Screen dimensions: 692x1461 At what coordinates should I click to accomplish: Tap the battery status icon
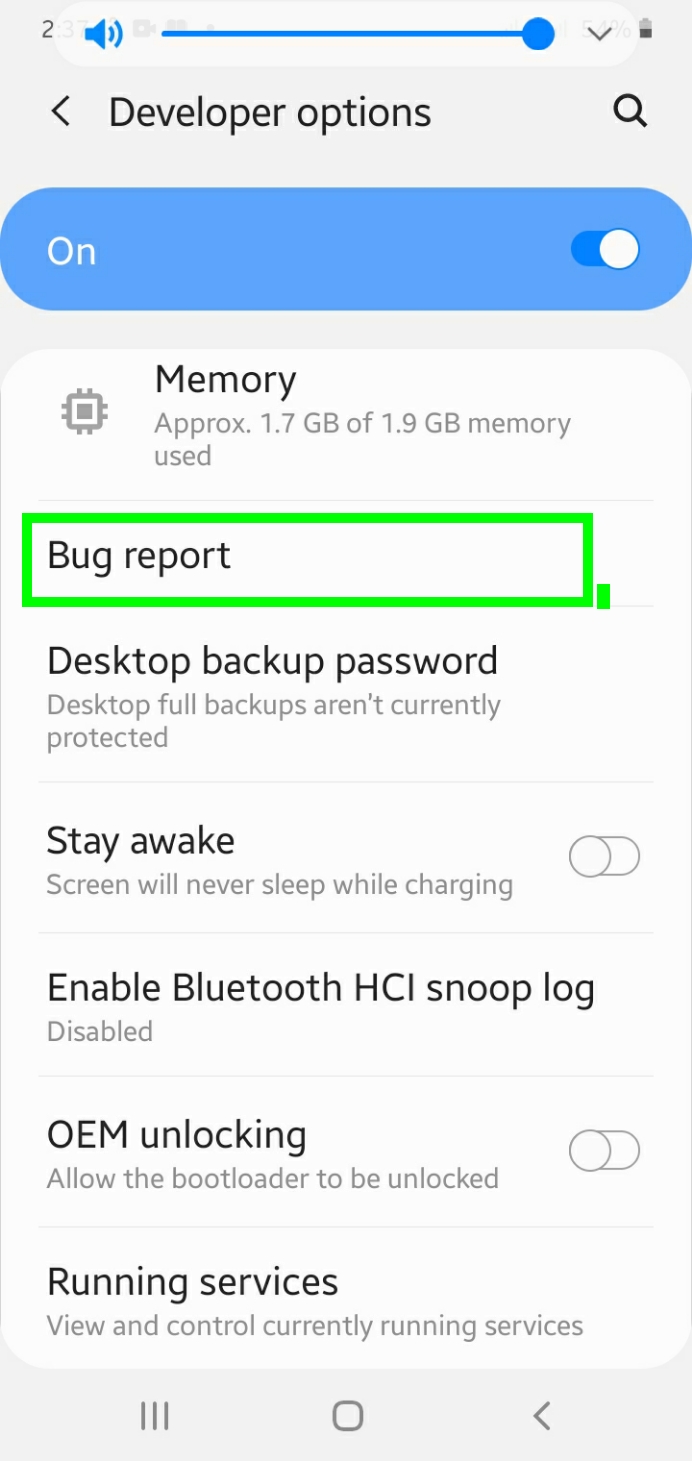point(646,30)
